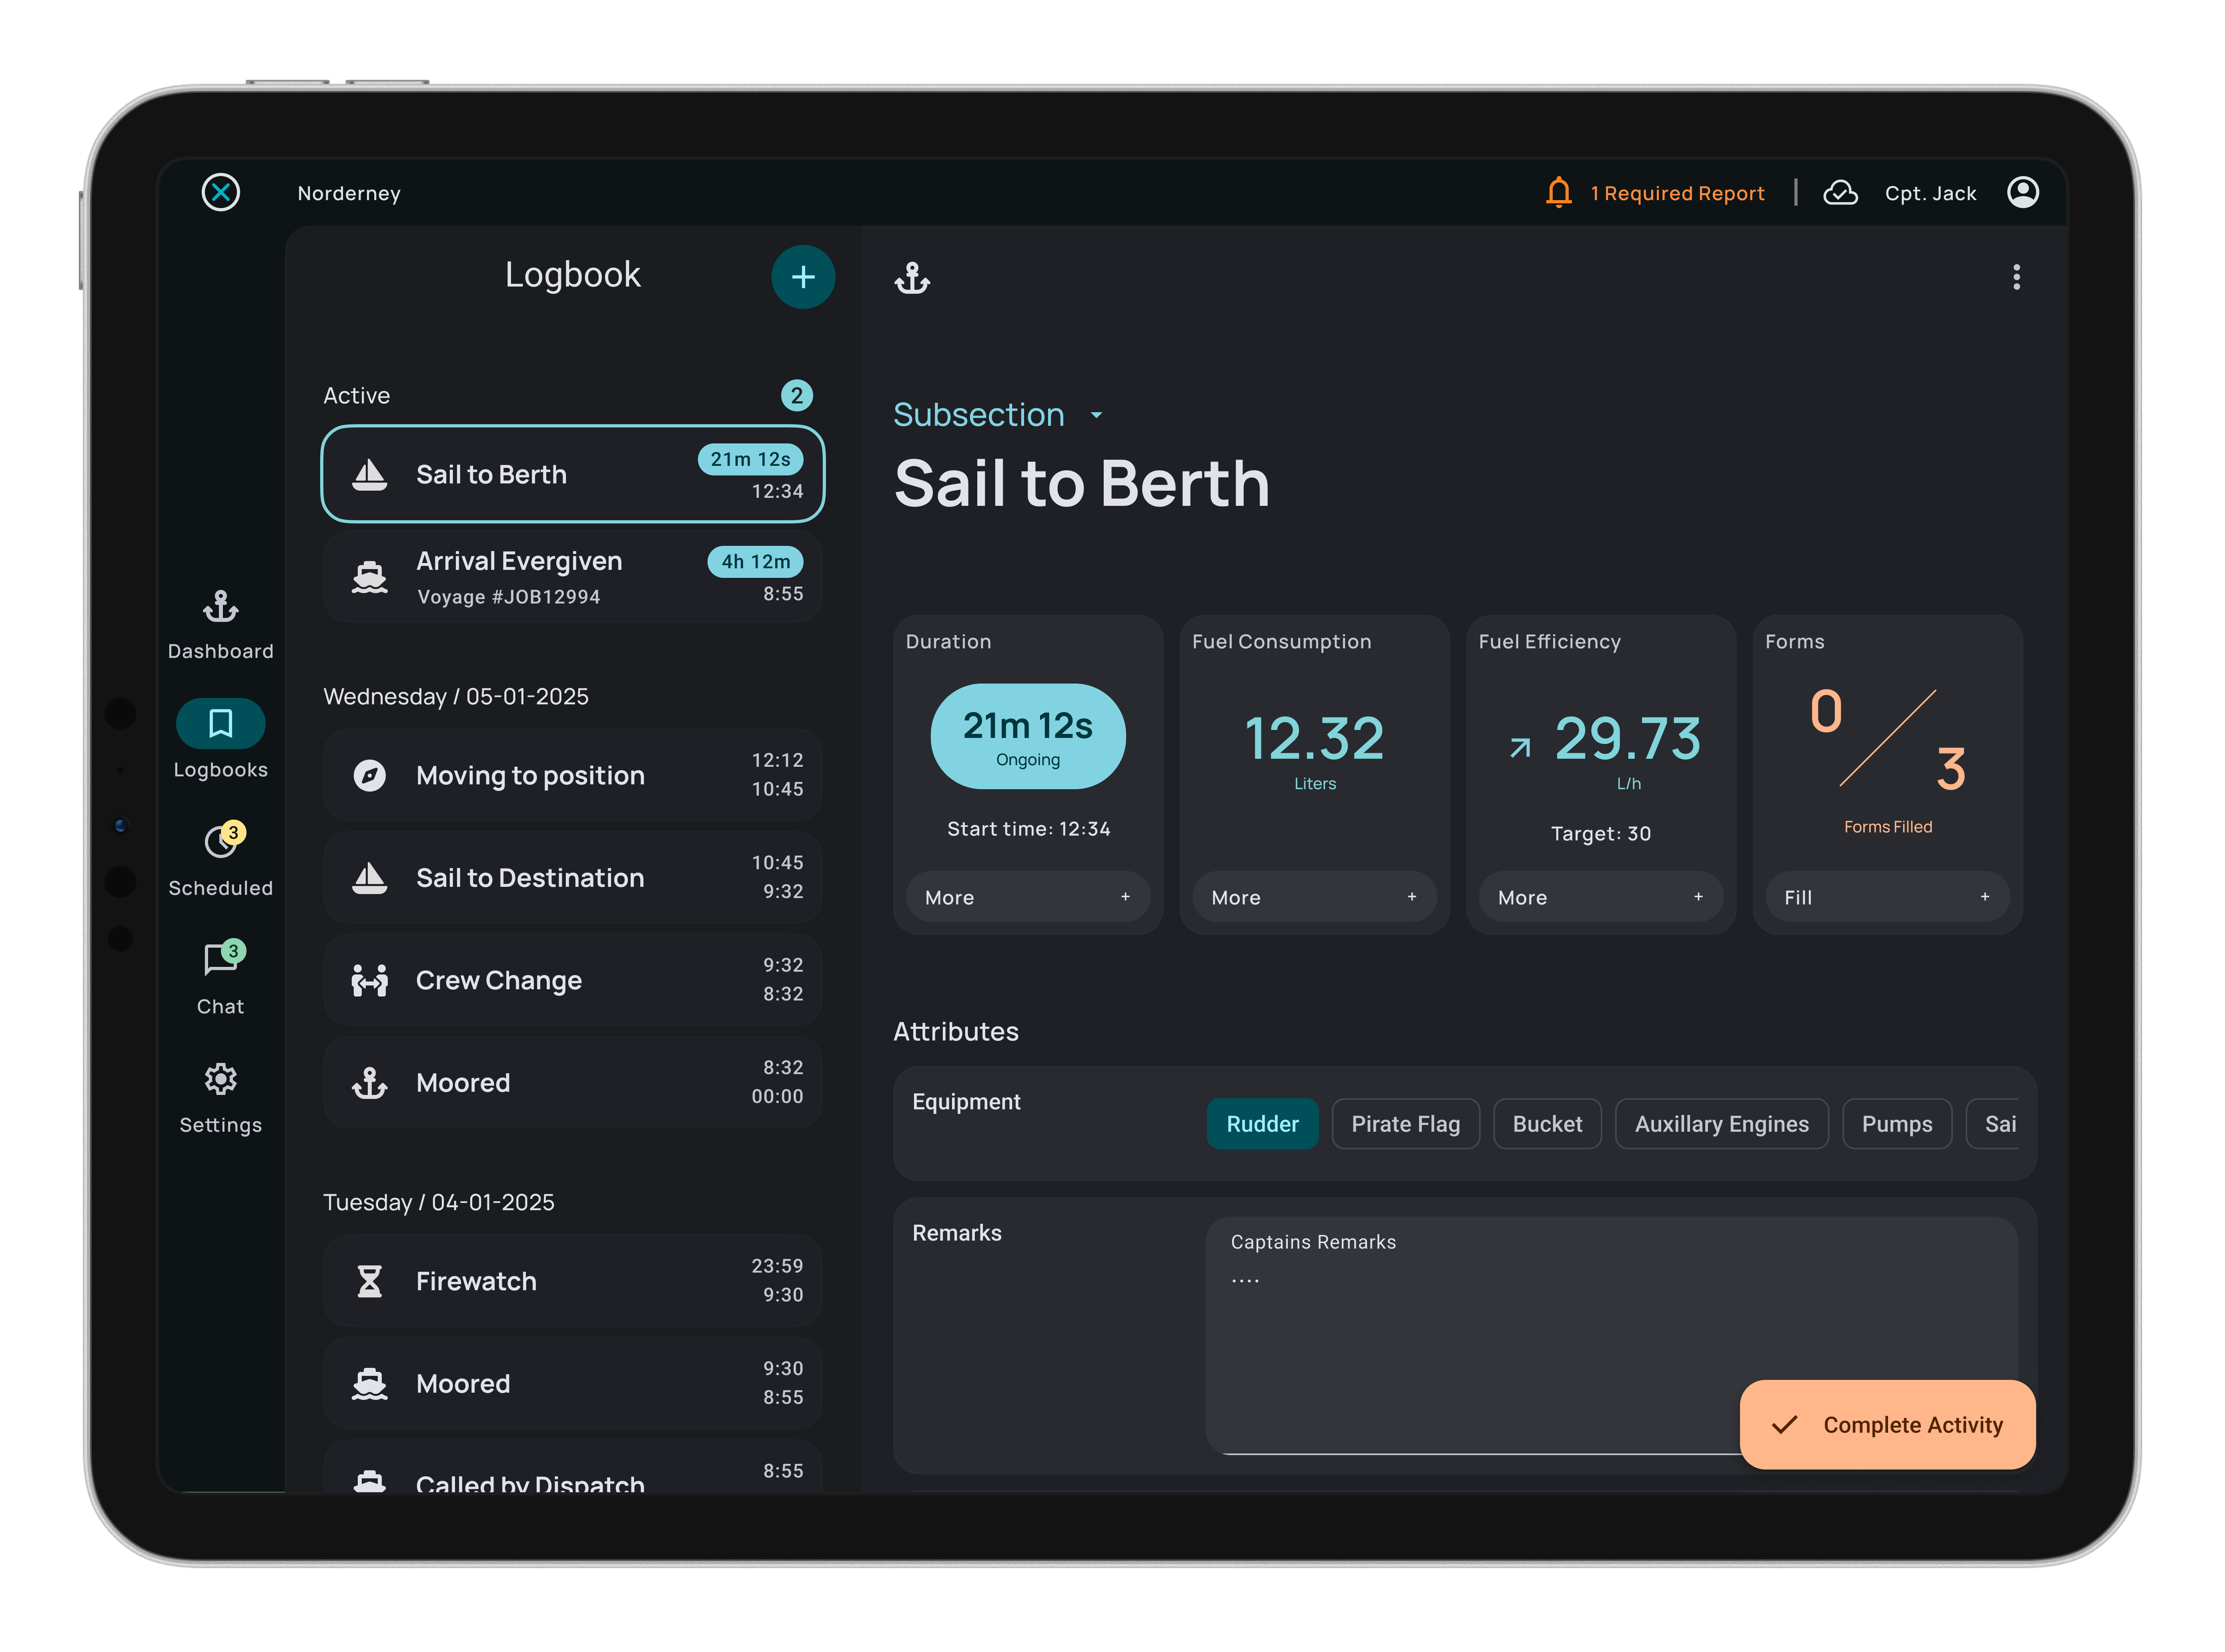The width and height of the screenshot is (2225, 1652).
Task: Go to Logbooks in the sidebar
Action: click(220, 740)
